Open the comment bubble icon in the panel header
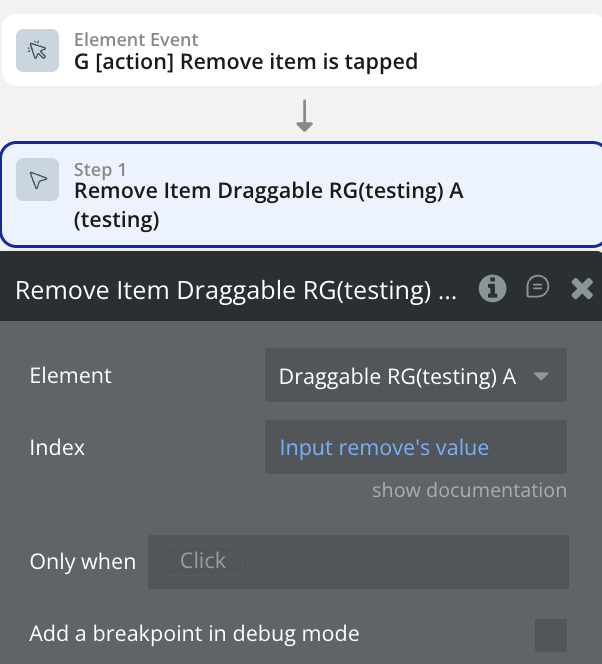602x664 pixels. [537, 288]
